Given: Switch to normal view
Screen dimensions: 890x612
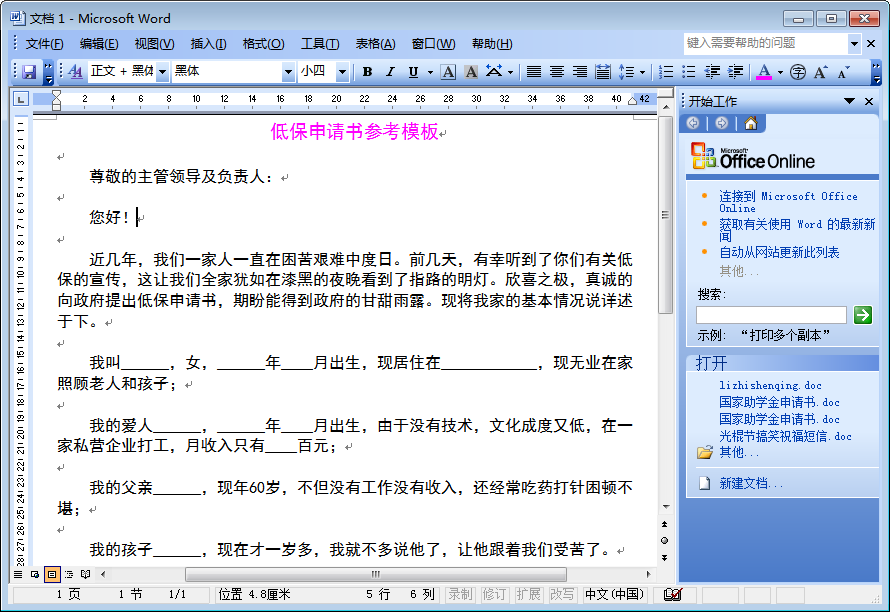Looking at the screenshot, I should 18,575.
